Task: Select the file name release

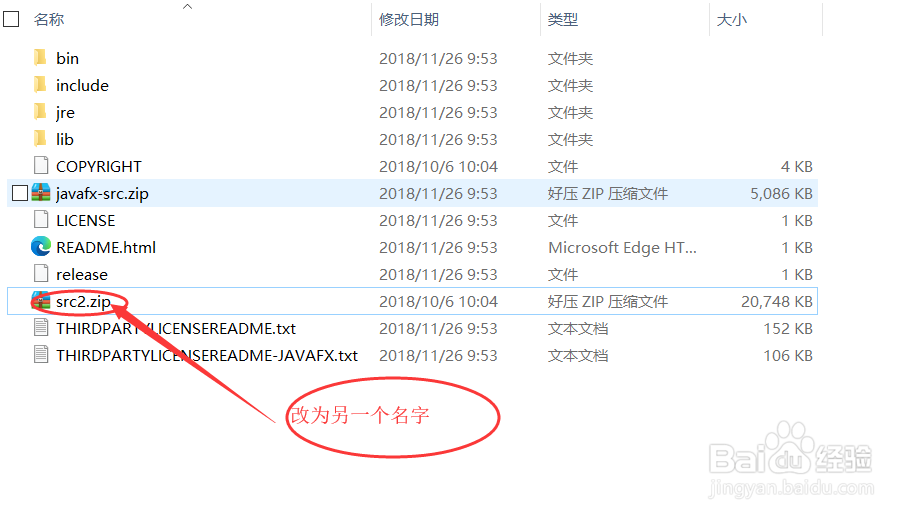Action: coord(82,275)
